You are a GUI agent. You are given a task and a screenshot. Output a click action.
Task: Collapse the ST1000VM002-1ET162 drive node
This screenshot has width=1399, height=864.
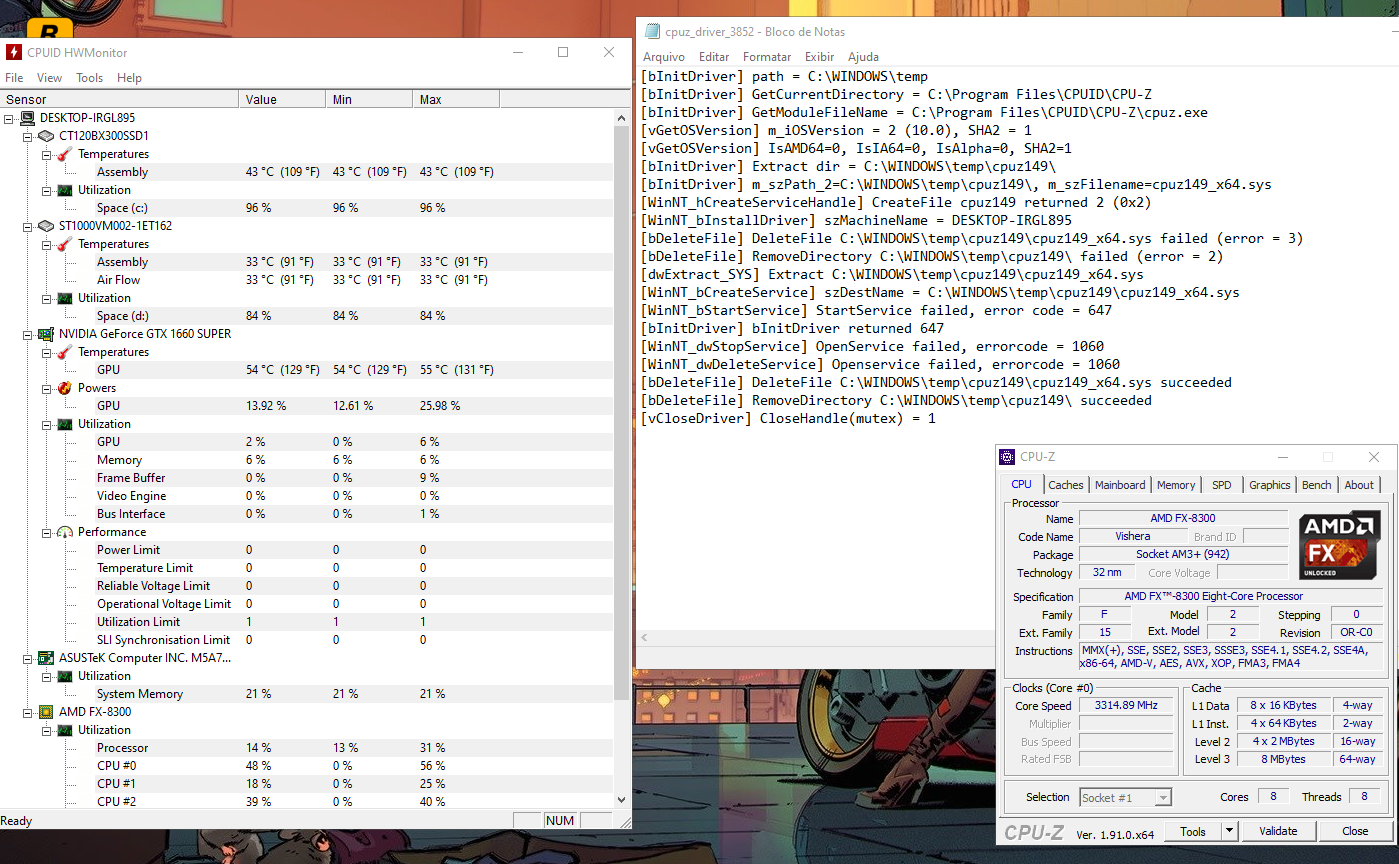pyautogui.click(x=28, y=226)
